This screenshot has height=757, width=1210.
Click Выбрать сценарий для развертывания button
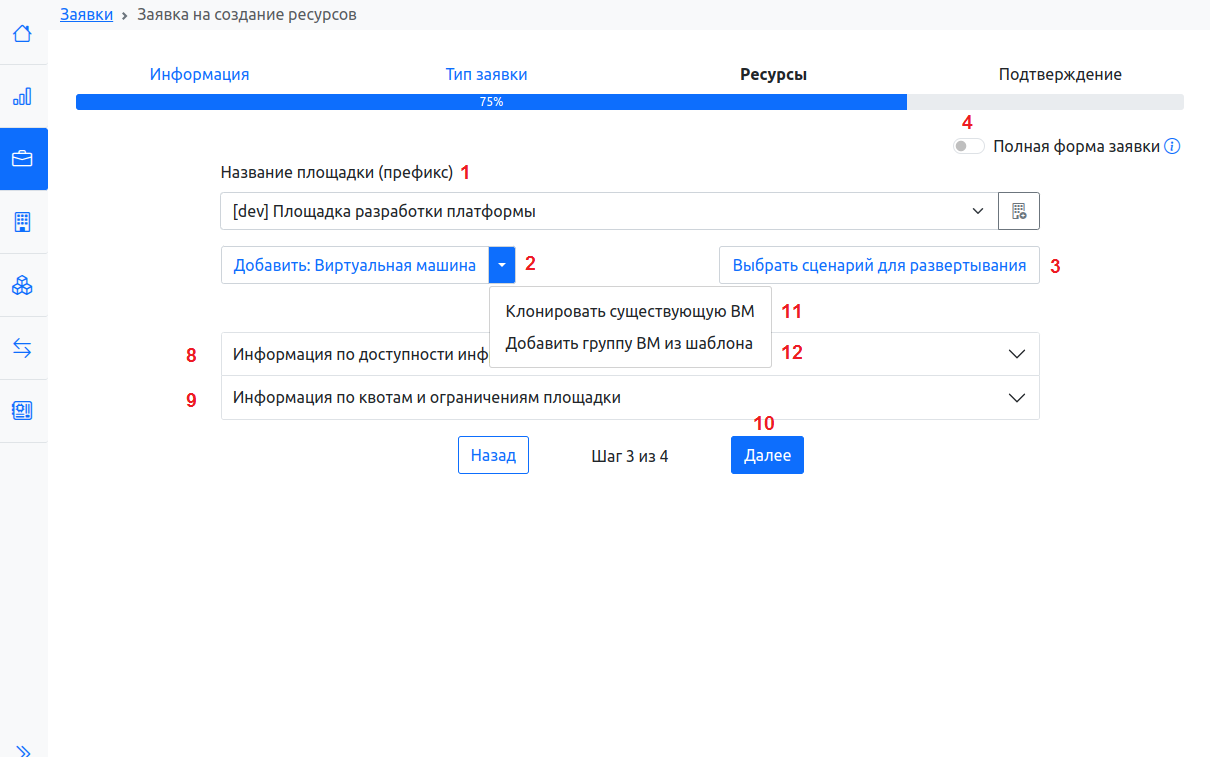tap(879, 265)
